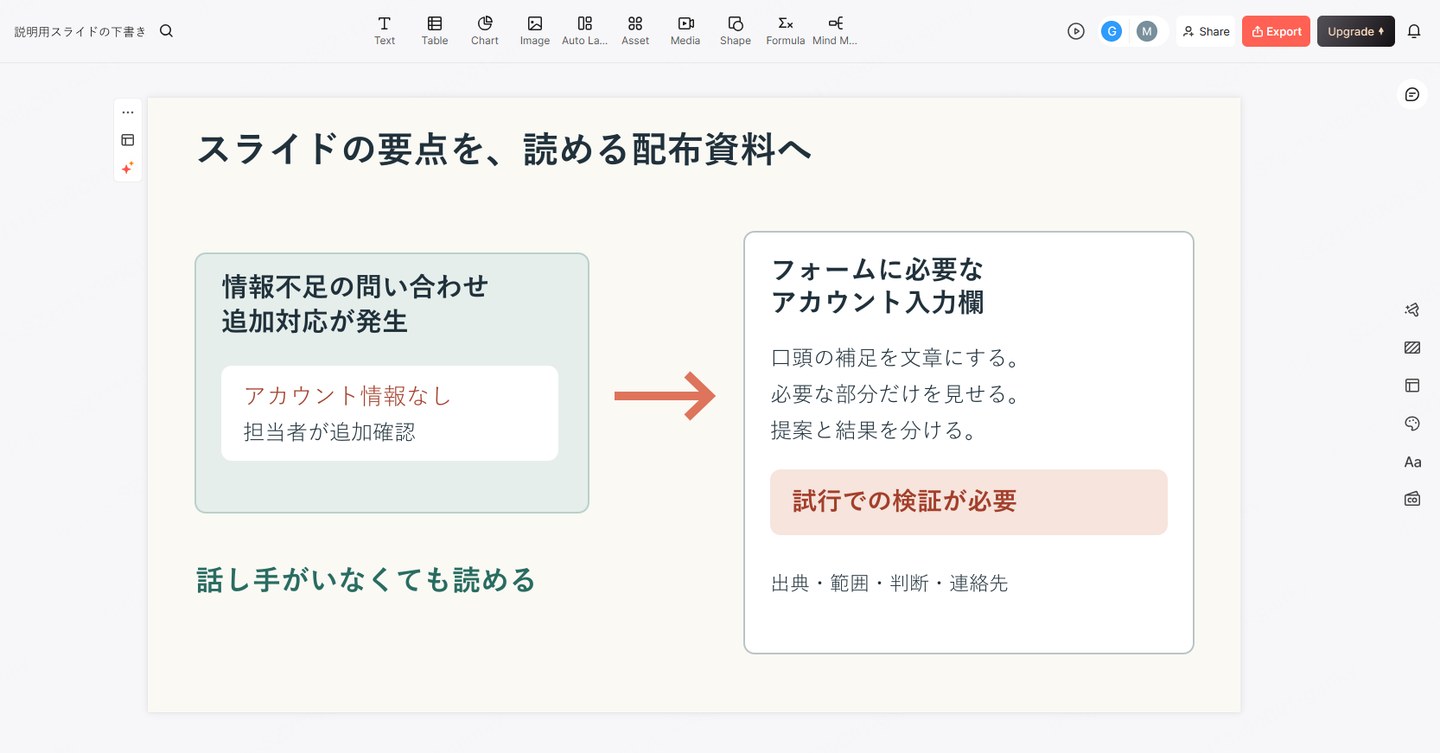Click the AI sparkle icon

click(x=127, y=168)
